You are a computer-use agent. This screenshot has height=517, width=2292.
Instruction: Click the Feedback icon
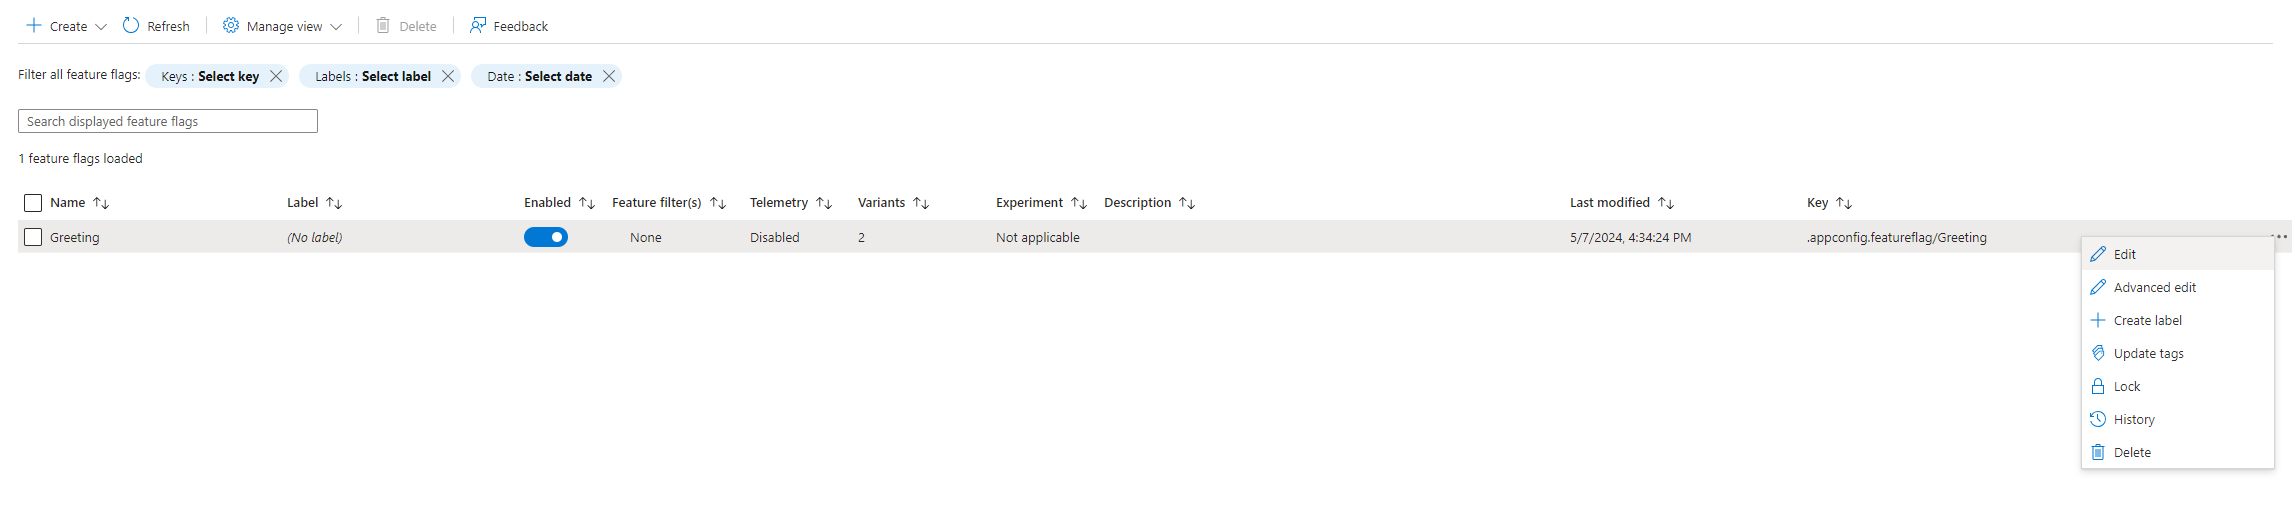pos(478,26)
